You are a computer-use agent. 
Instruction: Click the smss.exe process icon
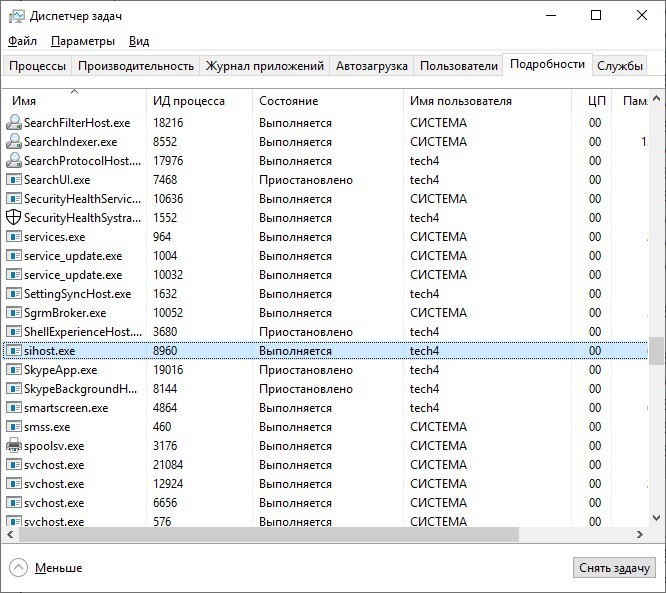[14, 426]
